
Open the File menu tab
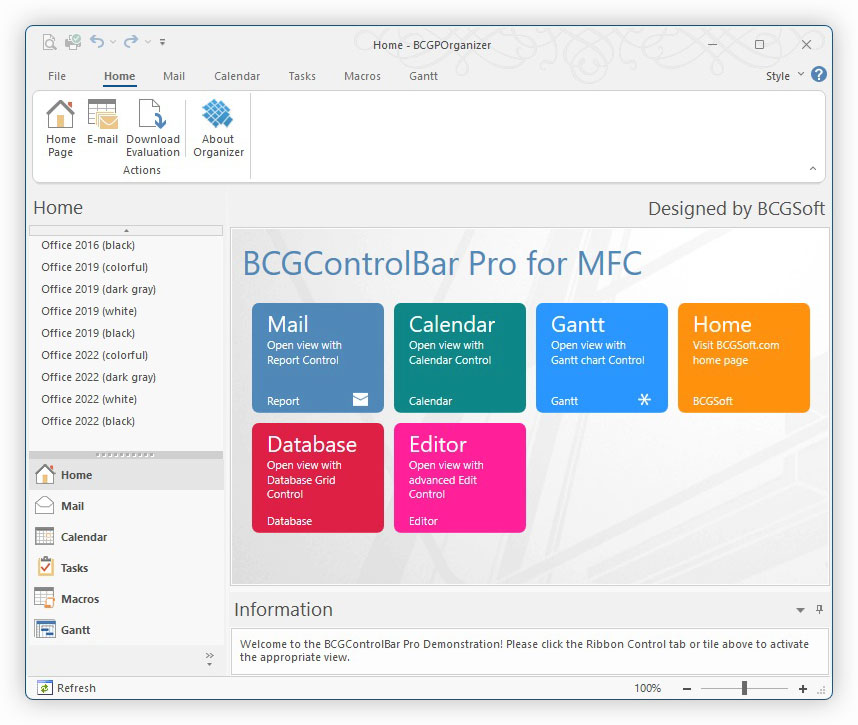(x=57, y=76)
